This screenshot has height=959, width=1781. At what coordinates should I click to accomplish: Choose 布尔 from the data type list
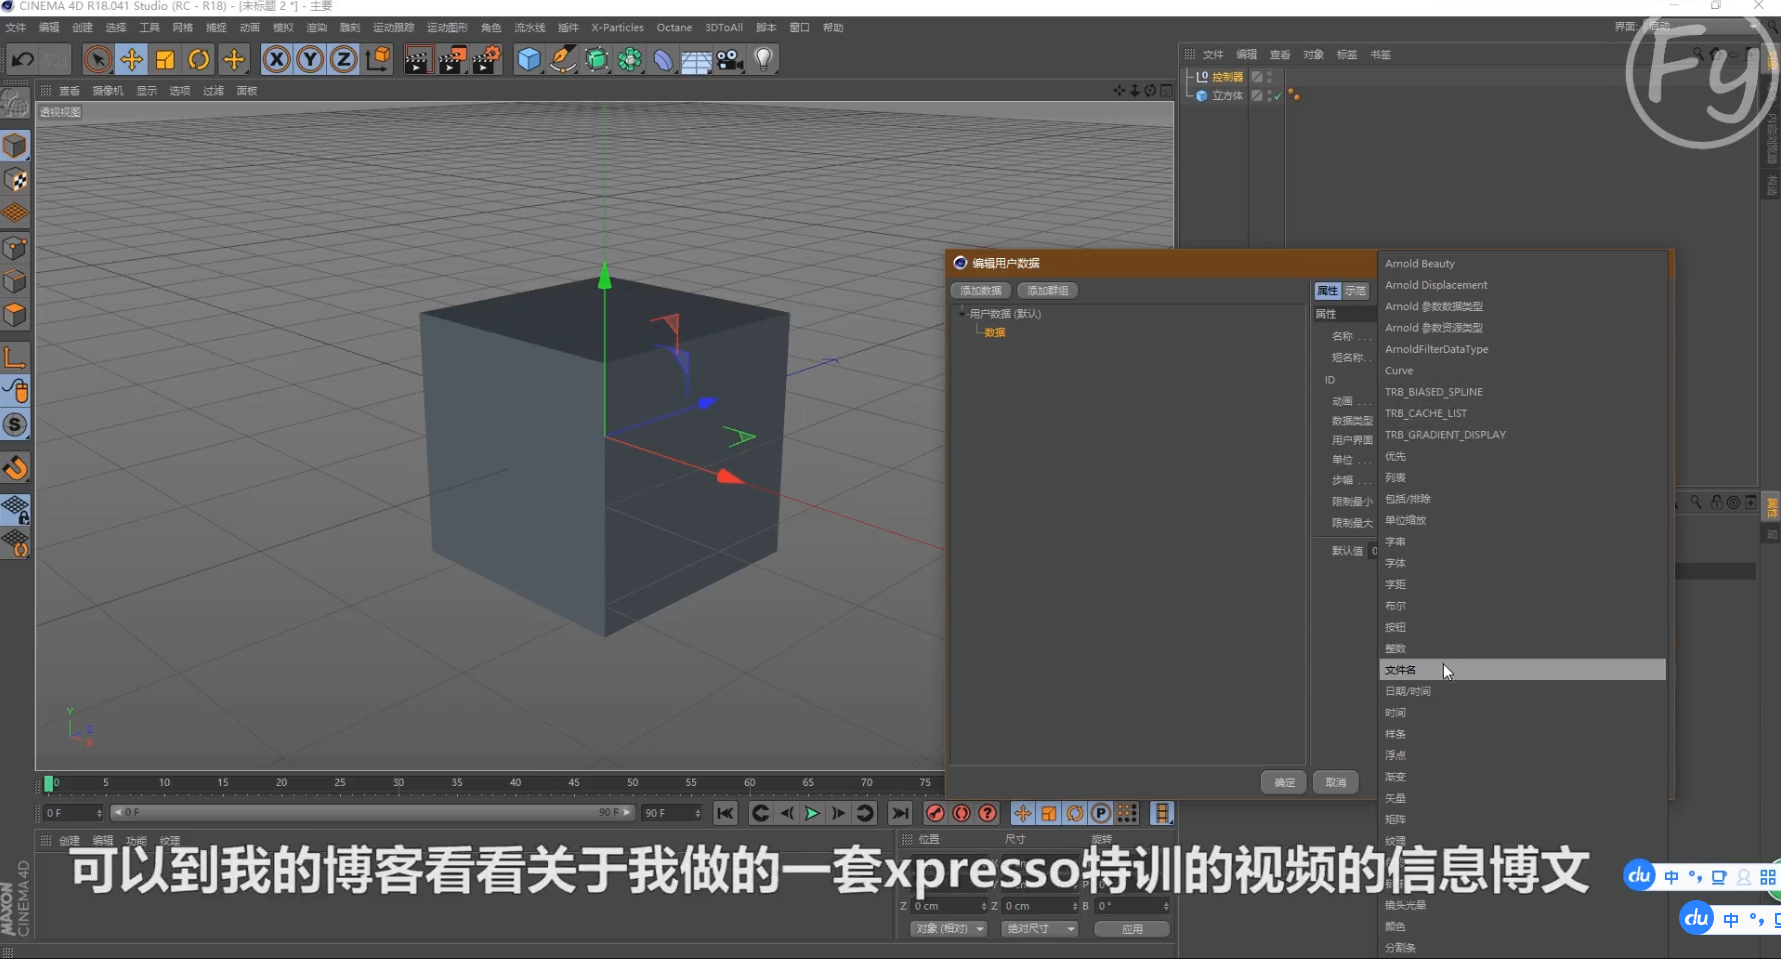pos(1522,606)
